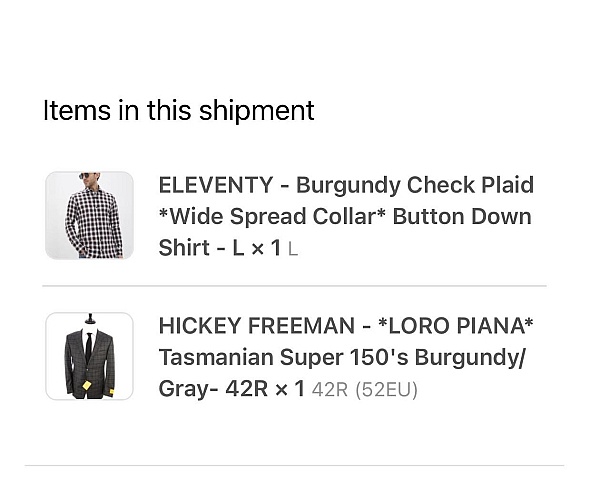Viewport: 600px width, 500px height.
Task: Click the yellow tag on jacket image
Action: (x=87, y=384)
